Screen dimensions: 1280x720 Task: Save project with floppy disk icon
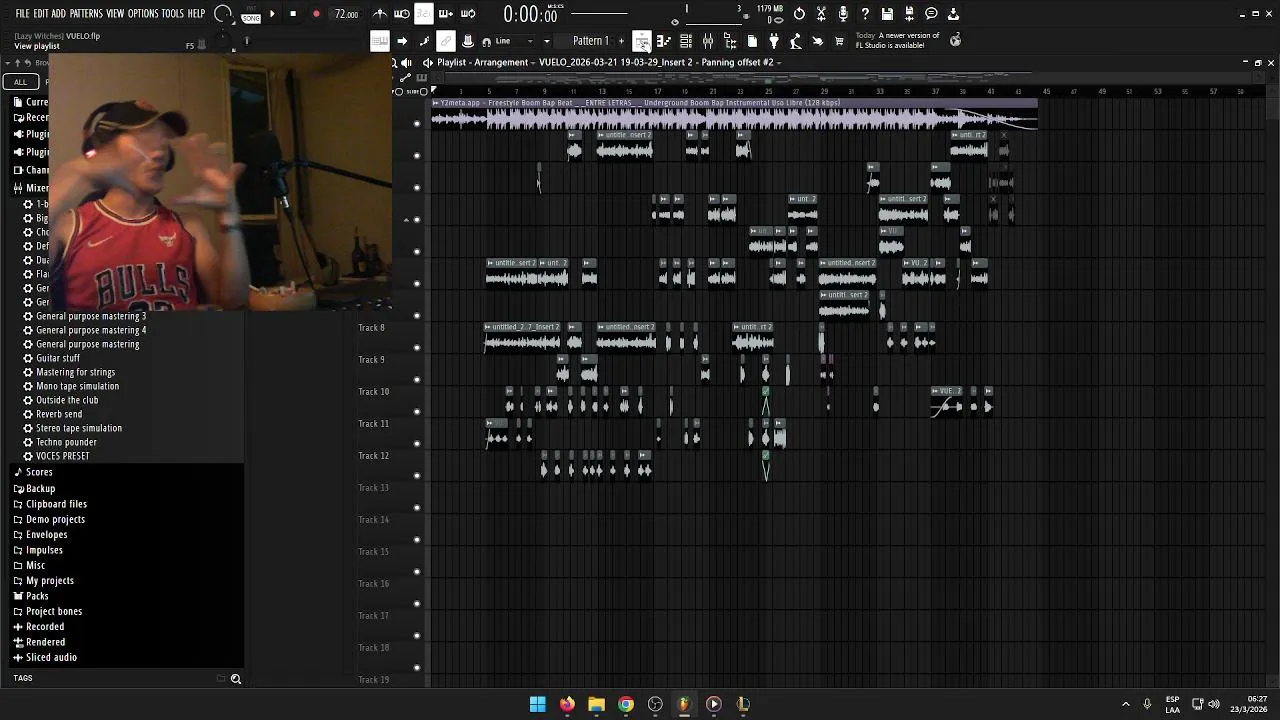point(887,14)
